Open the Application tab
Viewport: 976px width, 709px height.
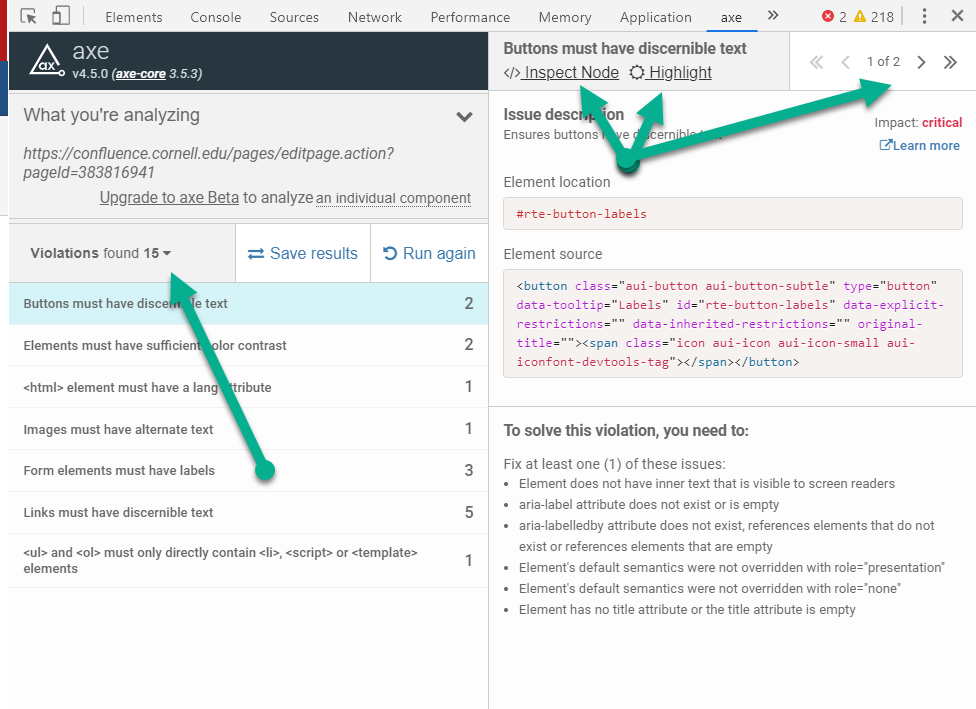coord(655,17)
